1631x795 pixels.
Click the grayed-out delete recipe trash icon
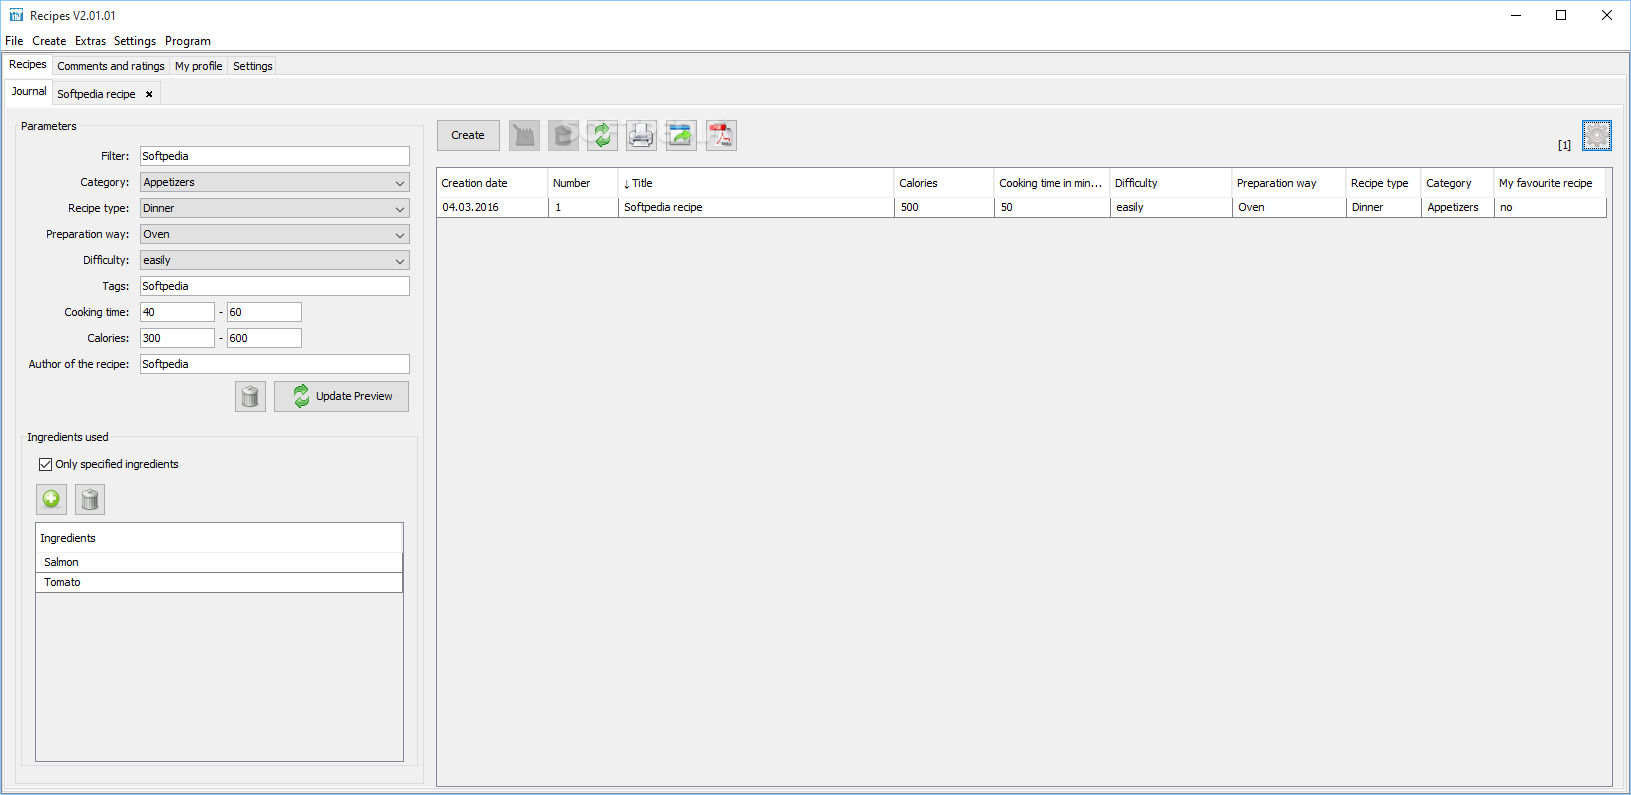coord(563,135)
